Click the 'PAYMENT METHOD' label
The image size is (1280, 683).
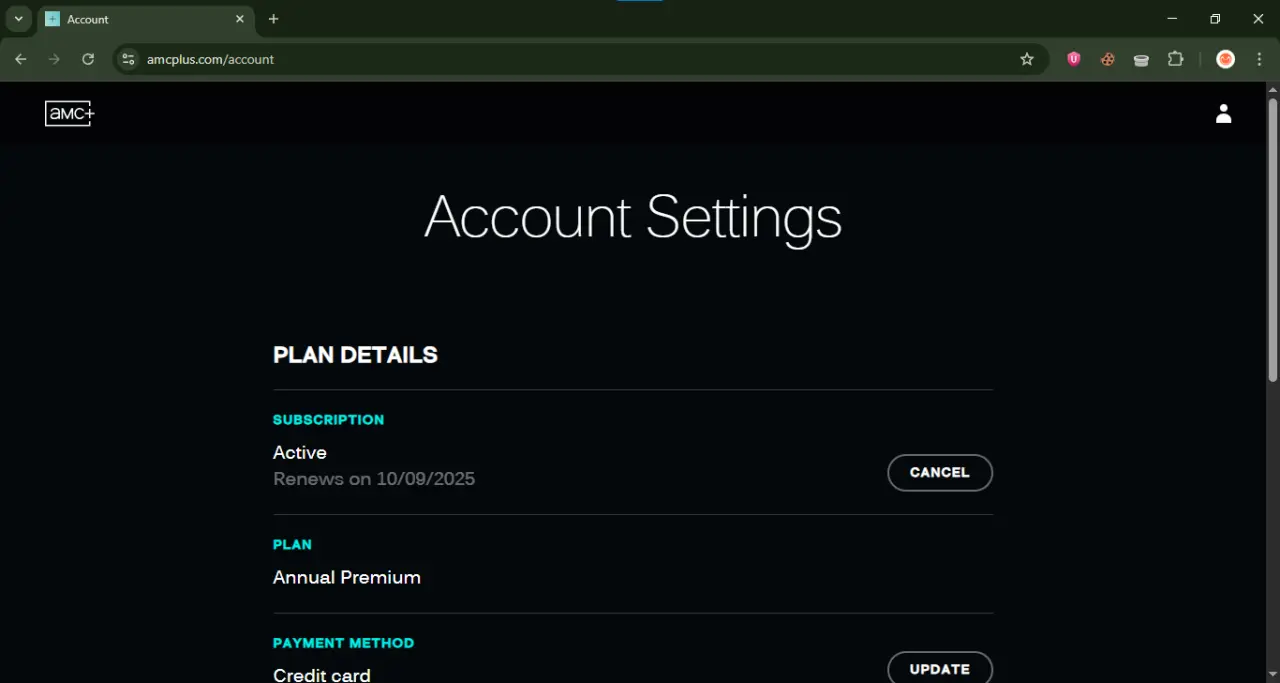343,643
